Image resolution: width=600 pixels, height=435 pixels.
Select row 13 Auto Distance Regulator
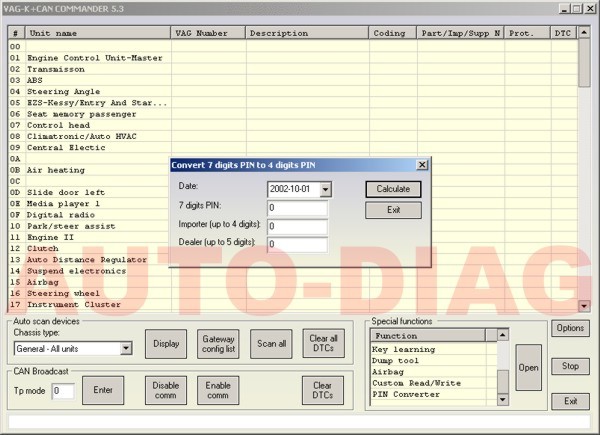(x=89, y=260)
